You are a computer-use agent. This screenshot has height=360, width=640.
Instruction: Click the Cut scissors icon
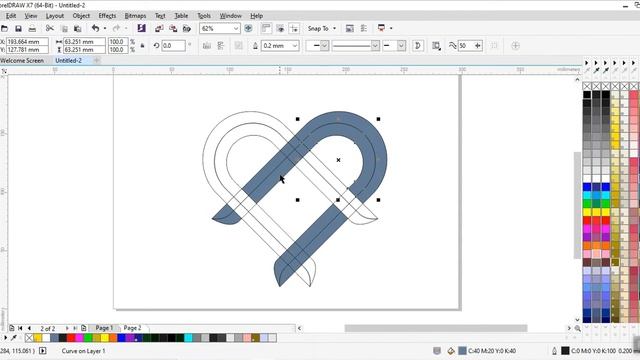(50, 28)
